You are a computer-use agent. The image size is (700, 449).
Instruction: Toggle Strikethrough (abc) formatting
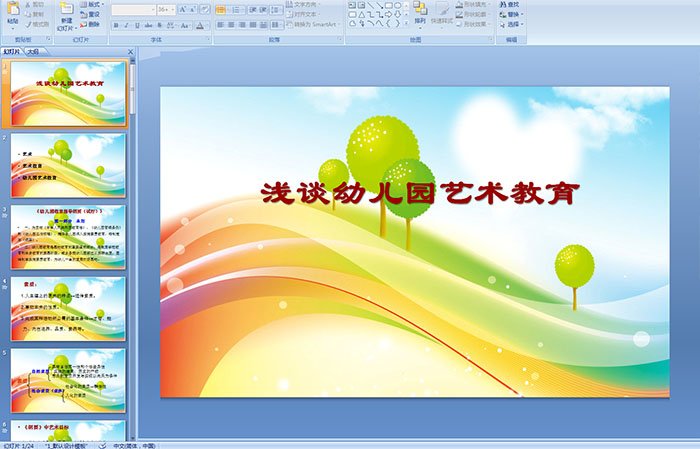(148, 25)
